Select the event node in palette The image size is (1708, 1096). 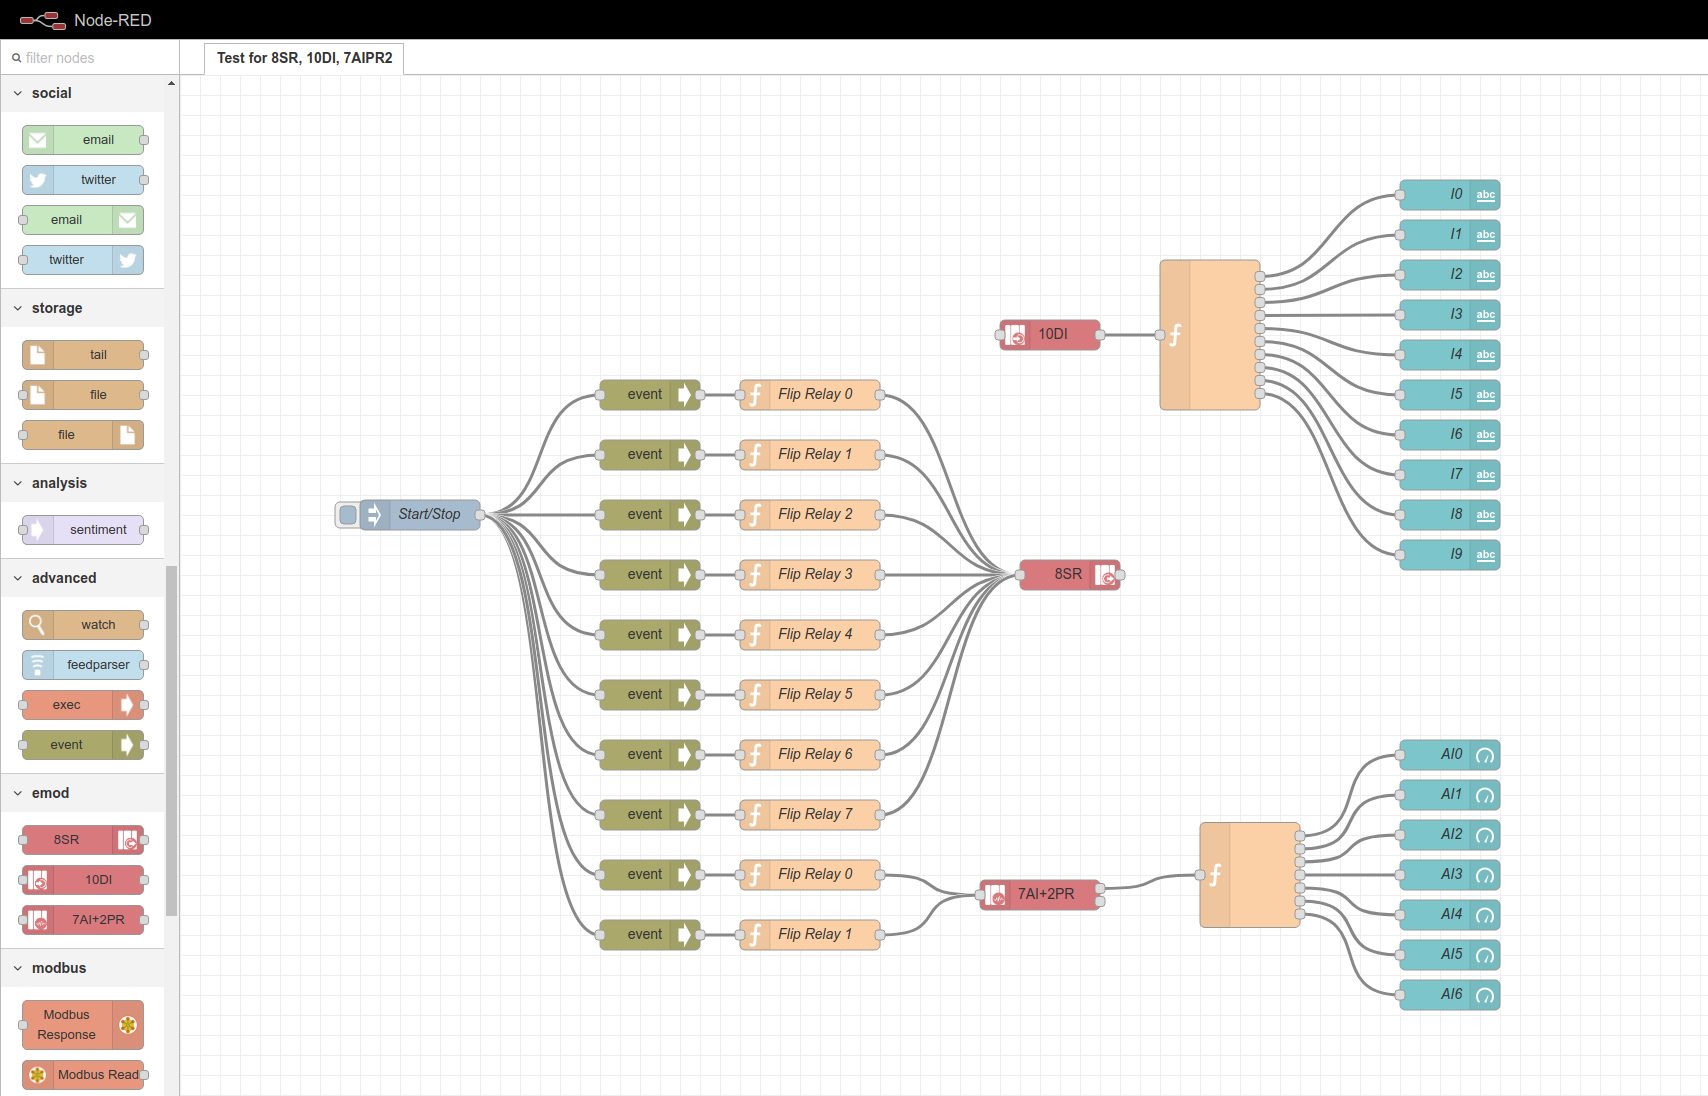tap(83, 745)
